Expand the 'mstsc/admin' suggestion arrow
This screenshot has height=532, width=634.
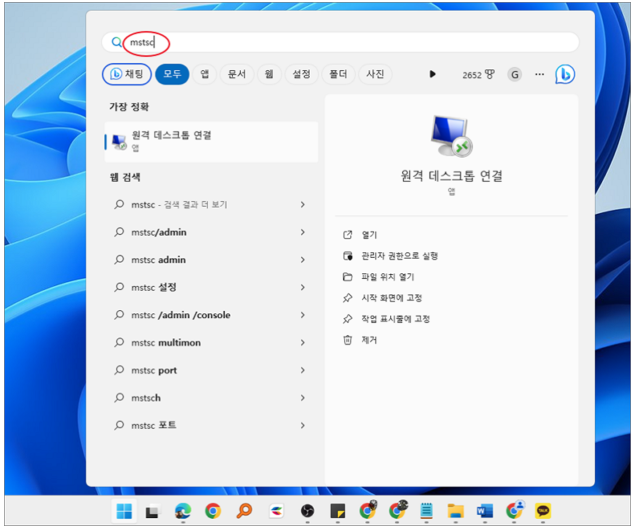[302, 233]
